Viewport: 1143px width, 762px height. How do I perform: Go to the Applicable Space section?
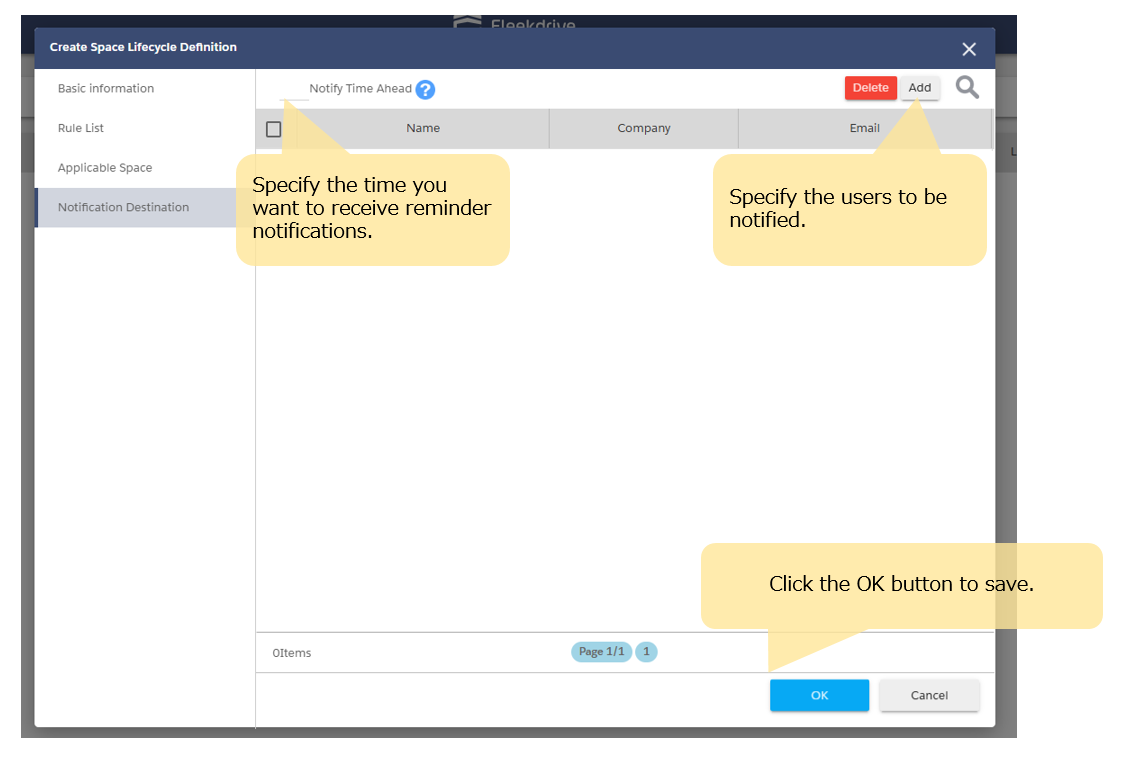tap(105, 168)
